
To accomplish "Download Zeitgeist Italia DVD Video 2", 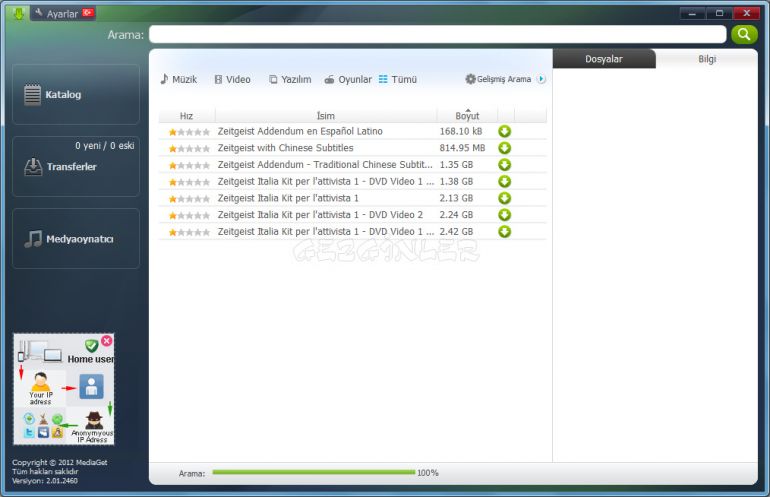I will (504, 215).
